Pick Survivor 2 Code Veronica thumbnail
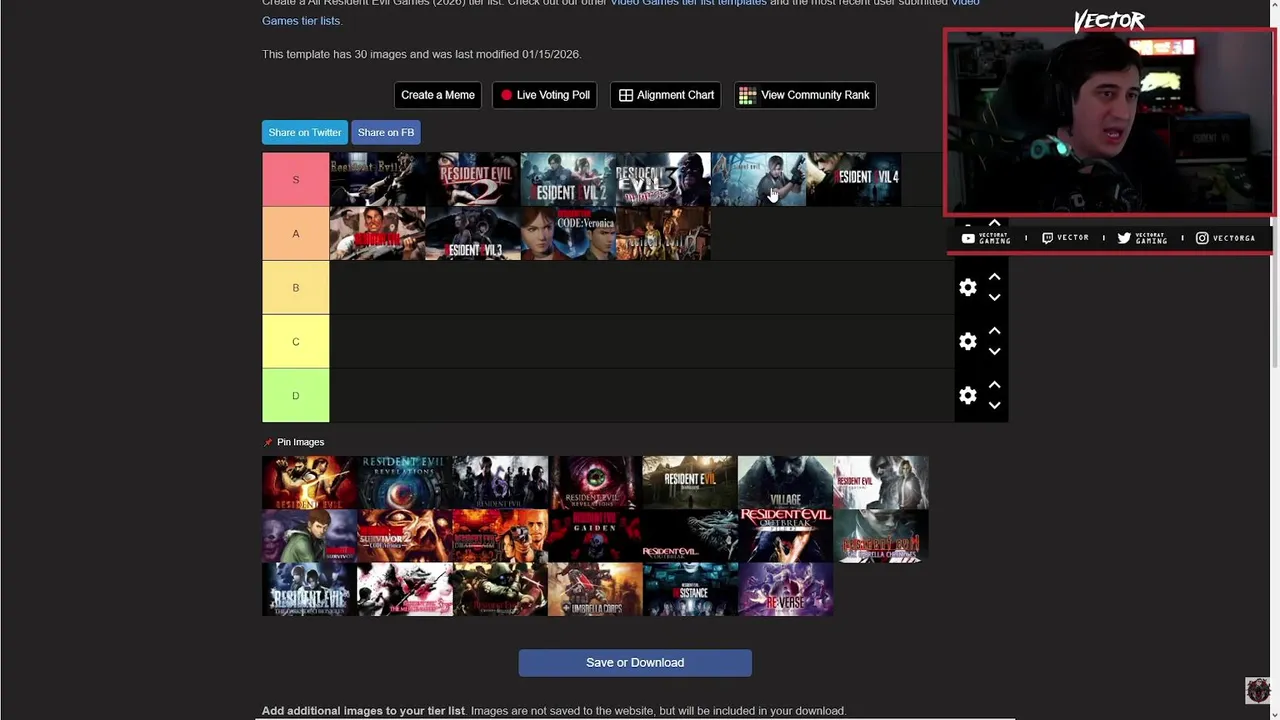This screenshot has width=1280, height=720. [x=404, y=536]
